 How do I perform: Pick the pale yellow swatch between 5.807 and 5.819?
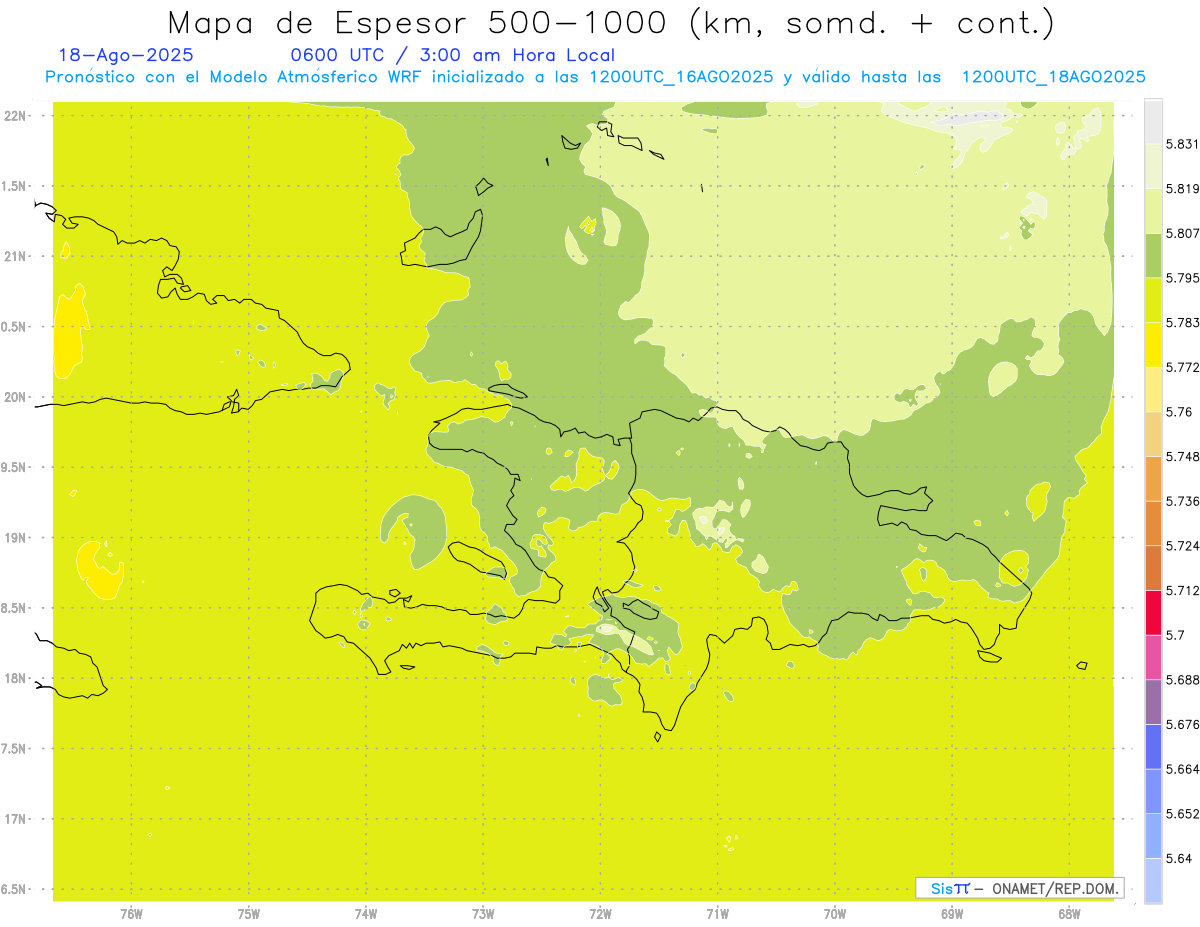[1153, 211]
